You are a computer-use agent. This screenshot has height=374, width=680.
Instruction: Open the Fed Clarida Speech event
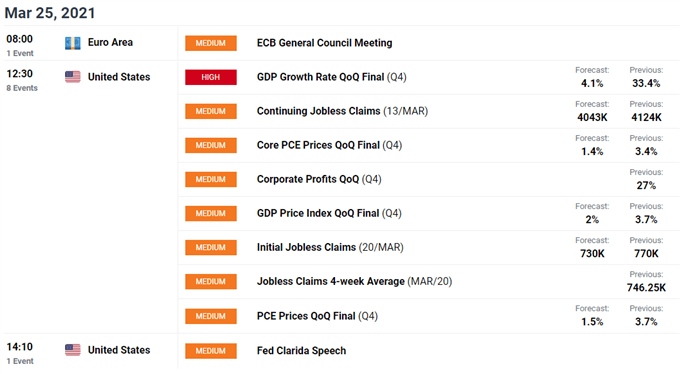(x=301, y=351)
